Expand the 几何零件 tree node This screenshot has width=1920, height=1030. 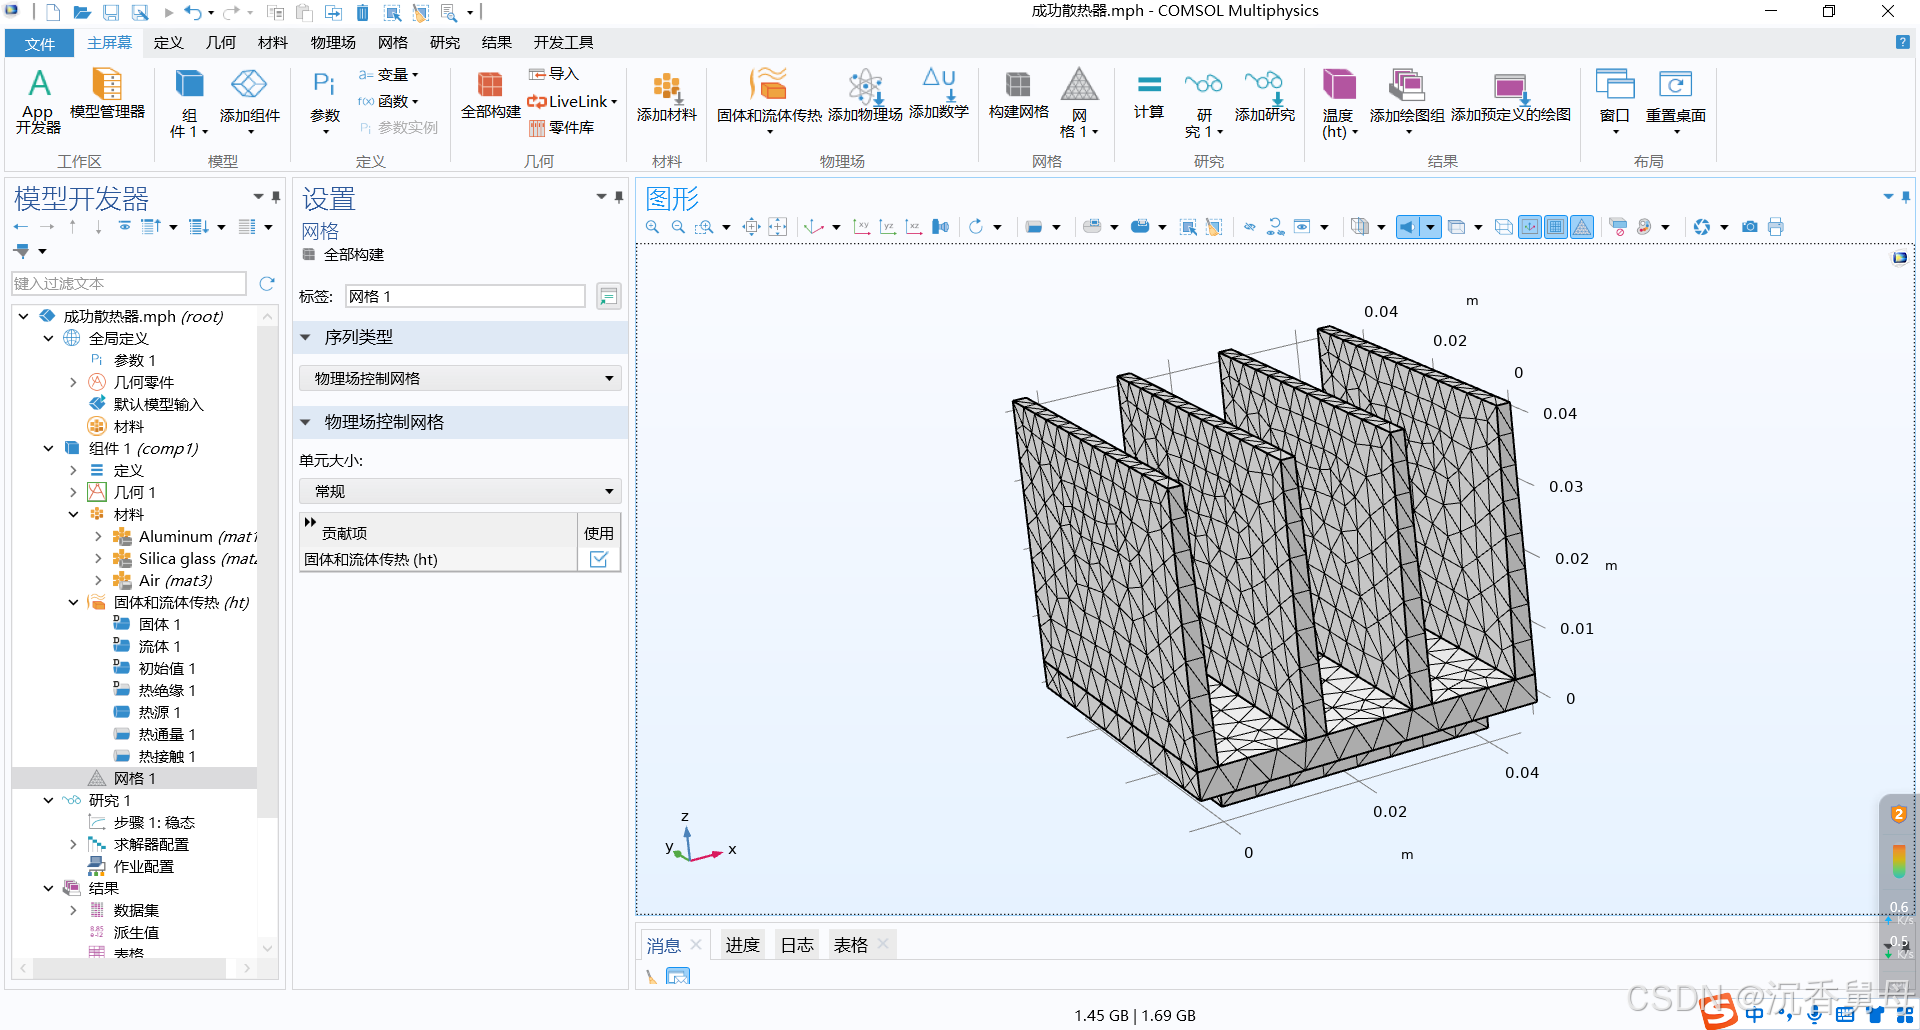pyautogui.click(x=73, y=382)
